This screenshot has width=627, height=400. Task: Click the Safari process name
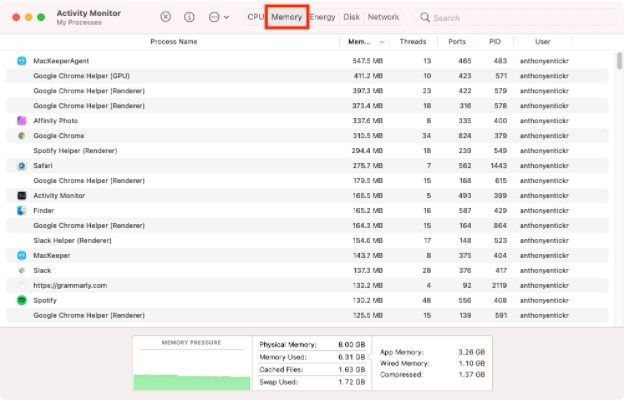click(43, 166)
